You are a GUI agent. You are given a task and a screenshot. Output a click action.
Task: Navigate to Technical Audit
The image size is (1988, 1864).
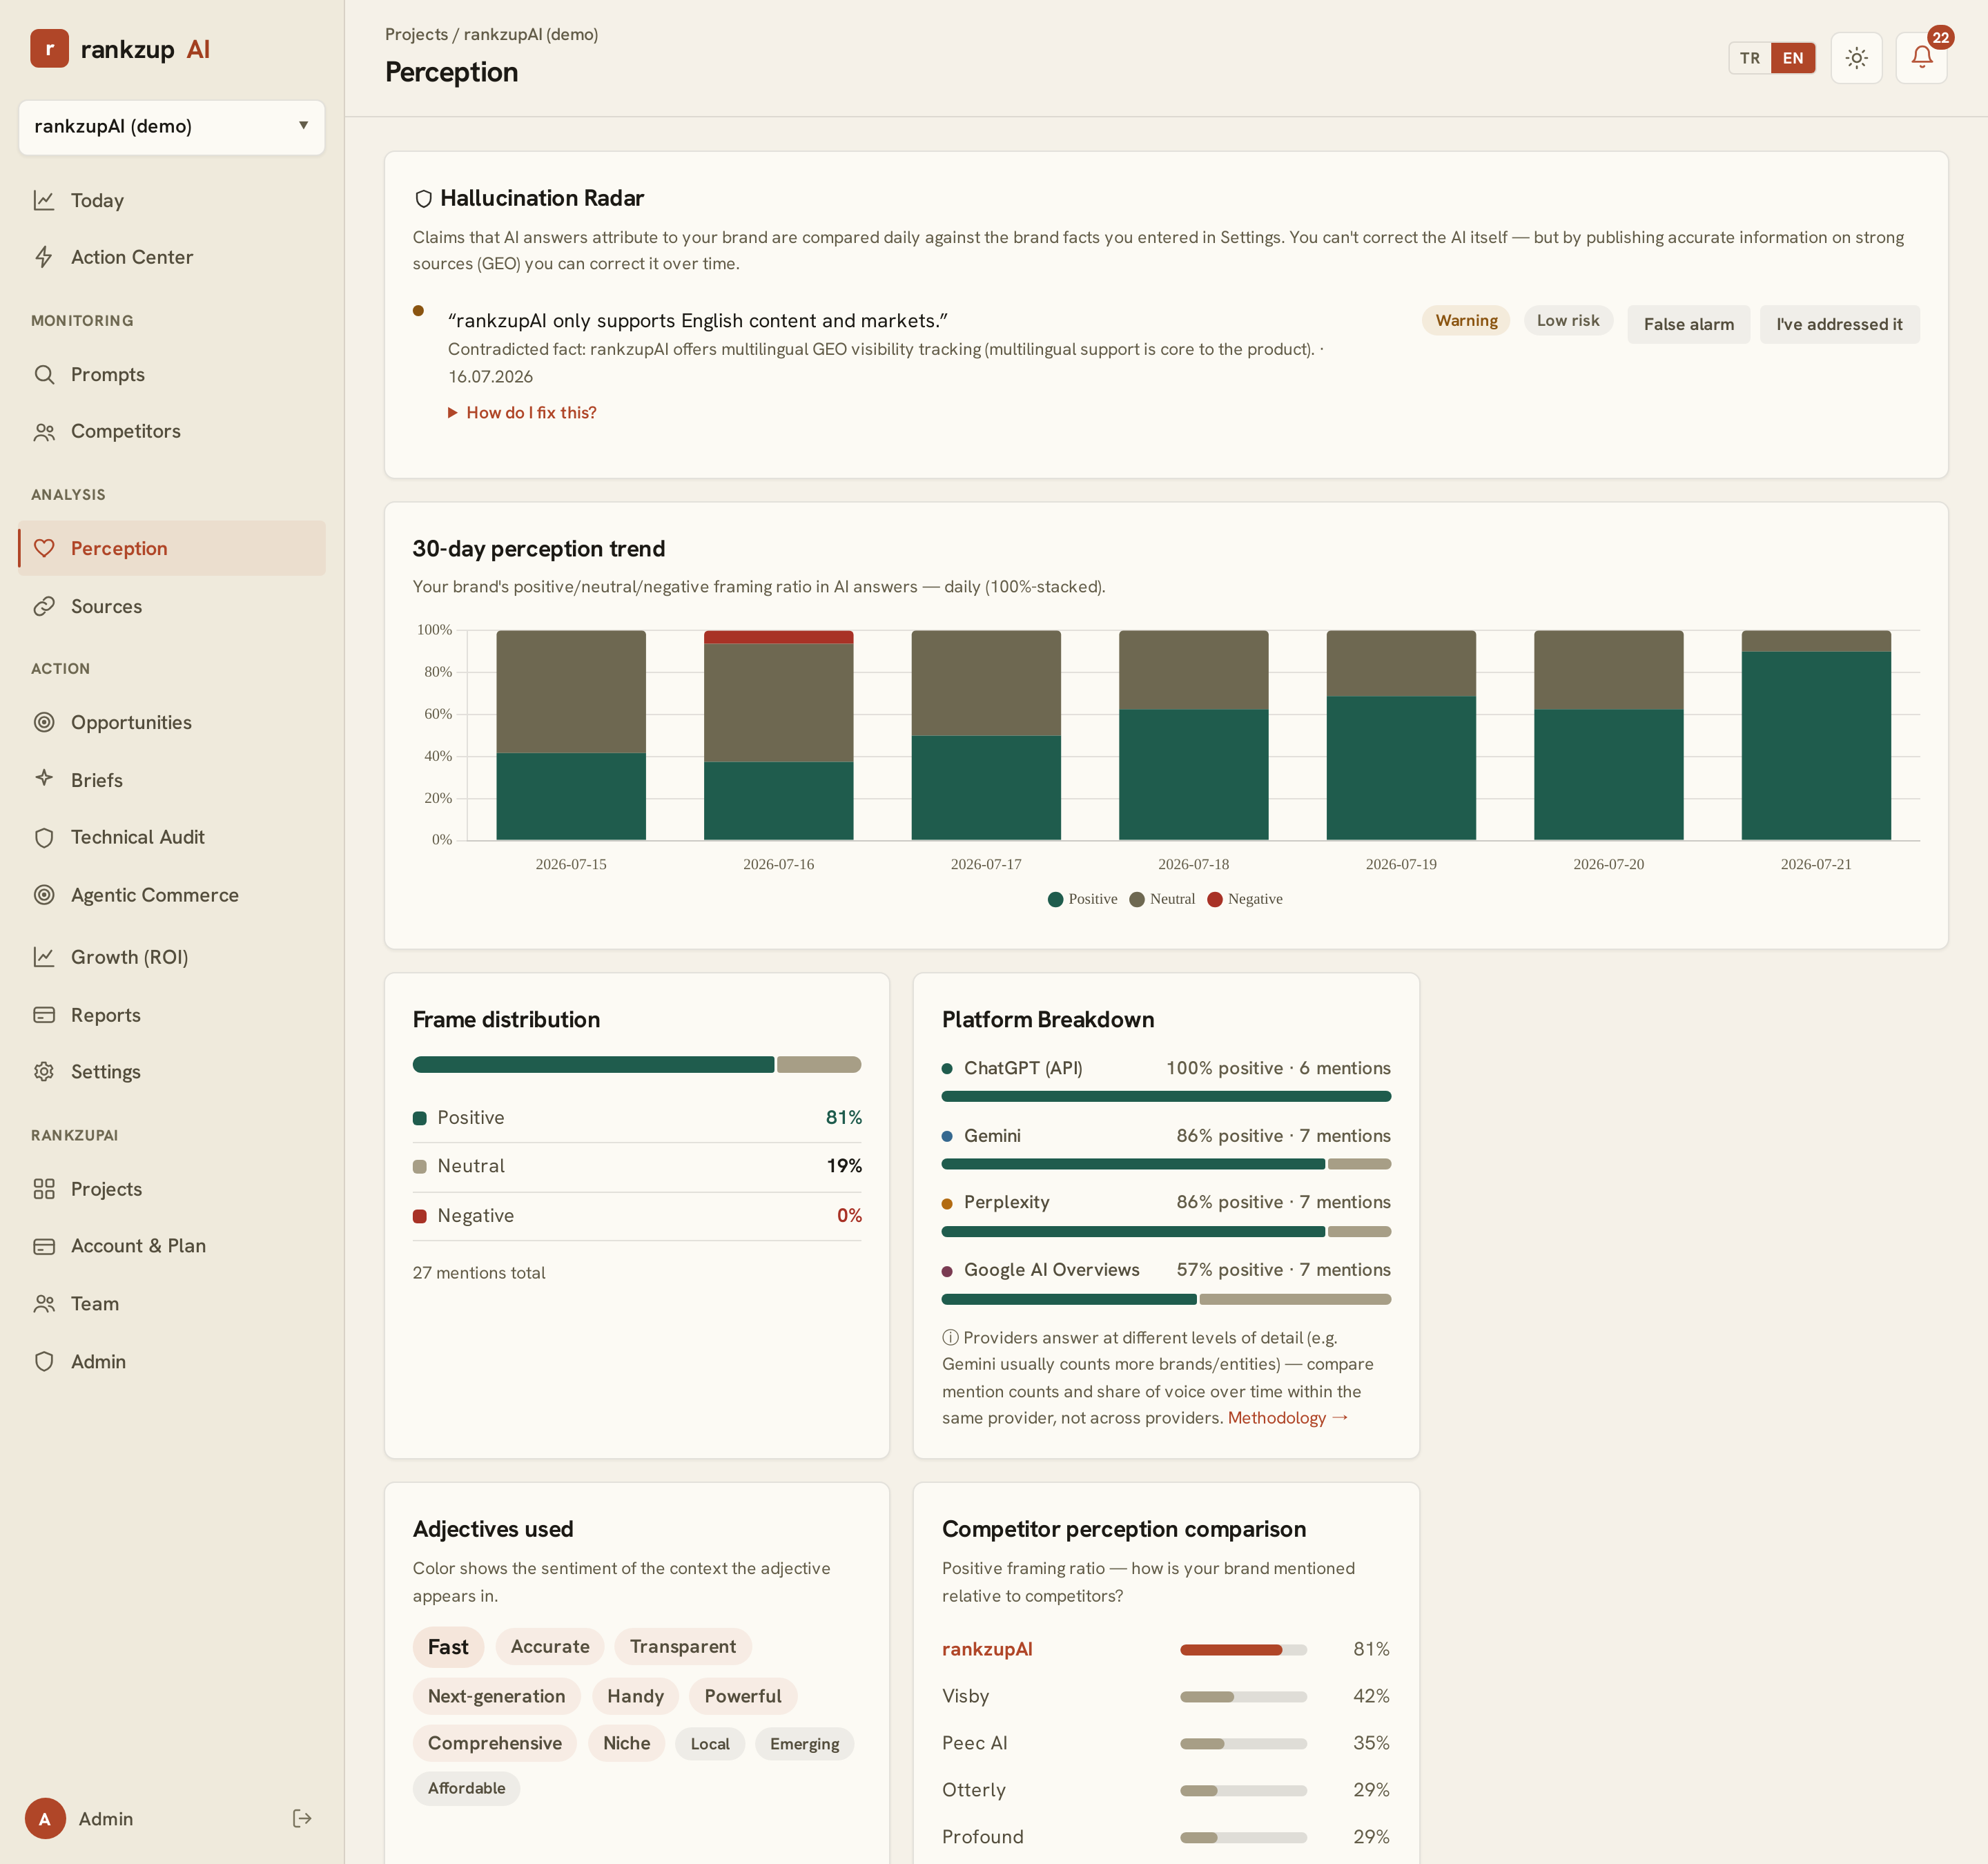click(172, 837)
